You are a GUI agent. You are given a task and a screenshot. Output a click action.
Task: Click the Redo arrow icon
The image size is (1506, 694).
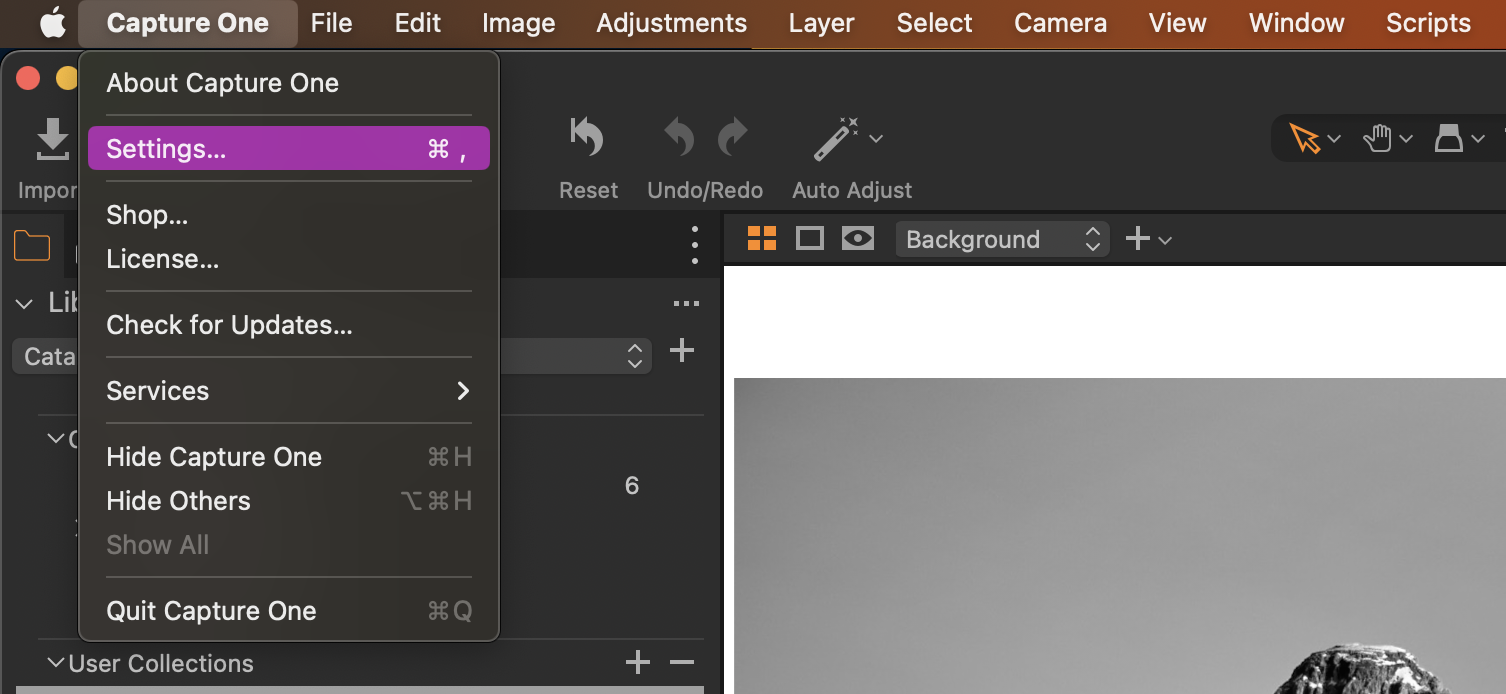tap(733, 138)
